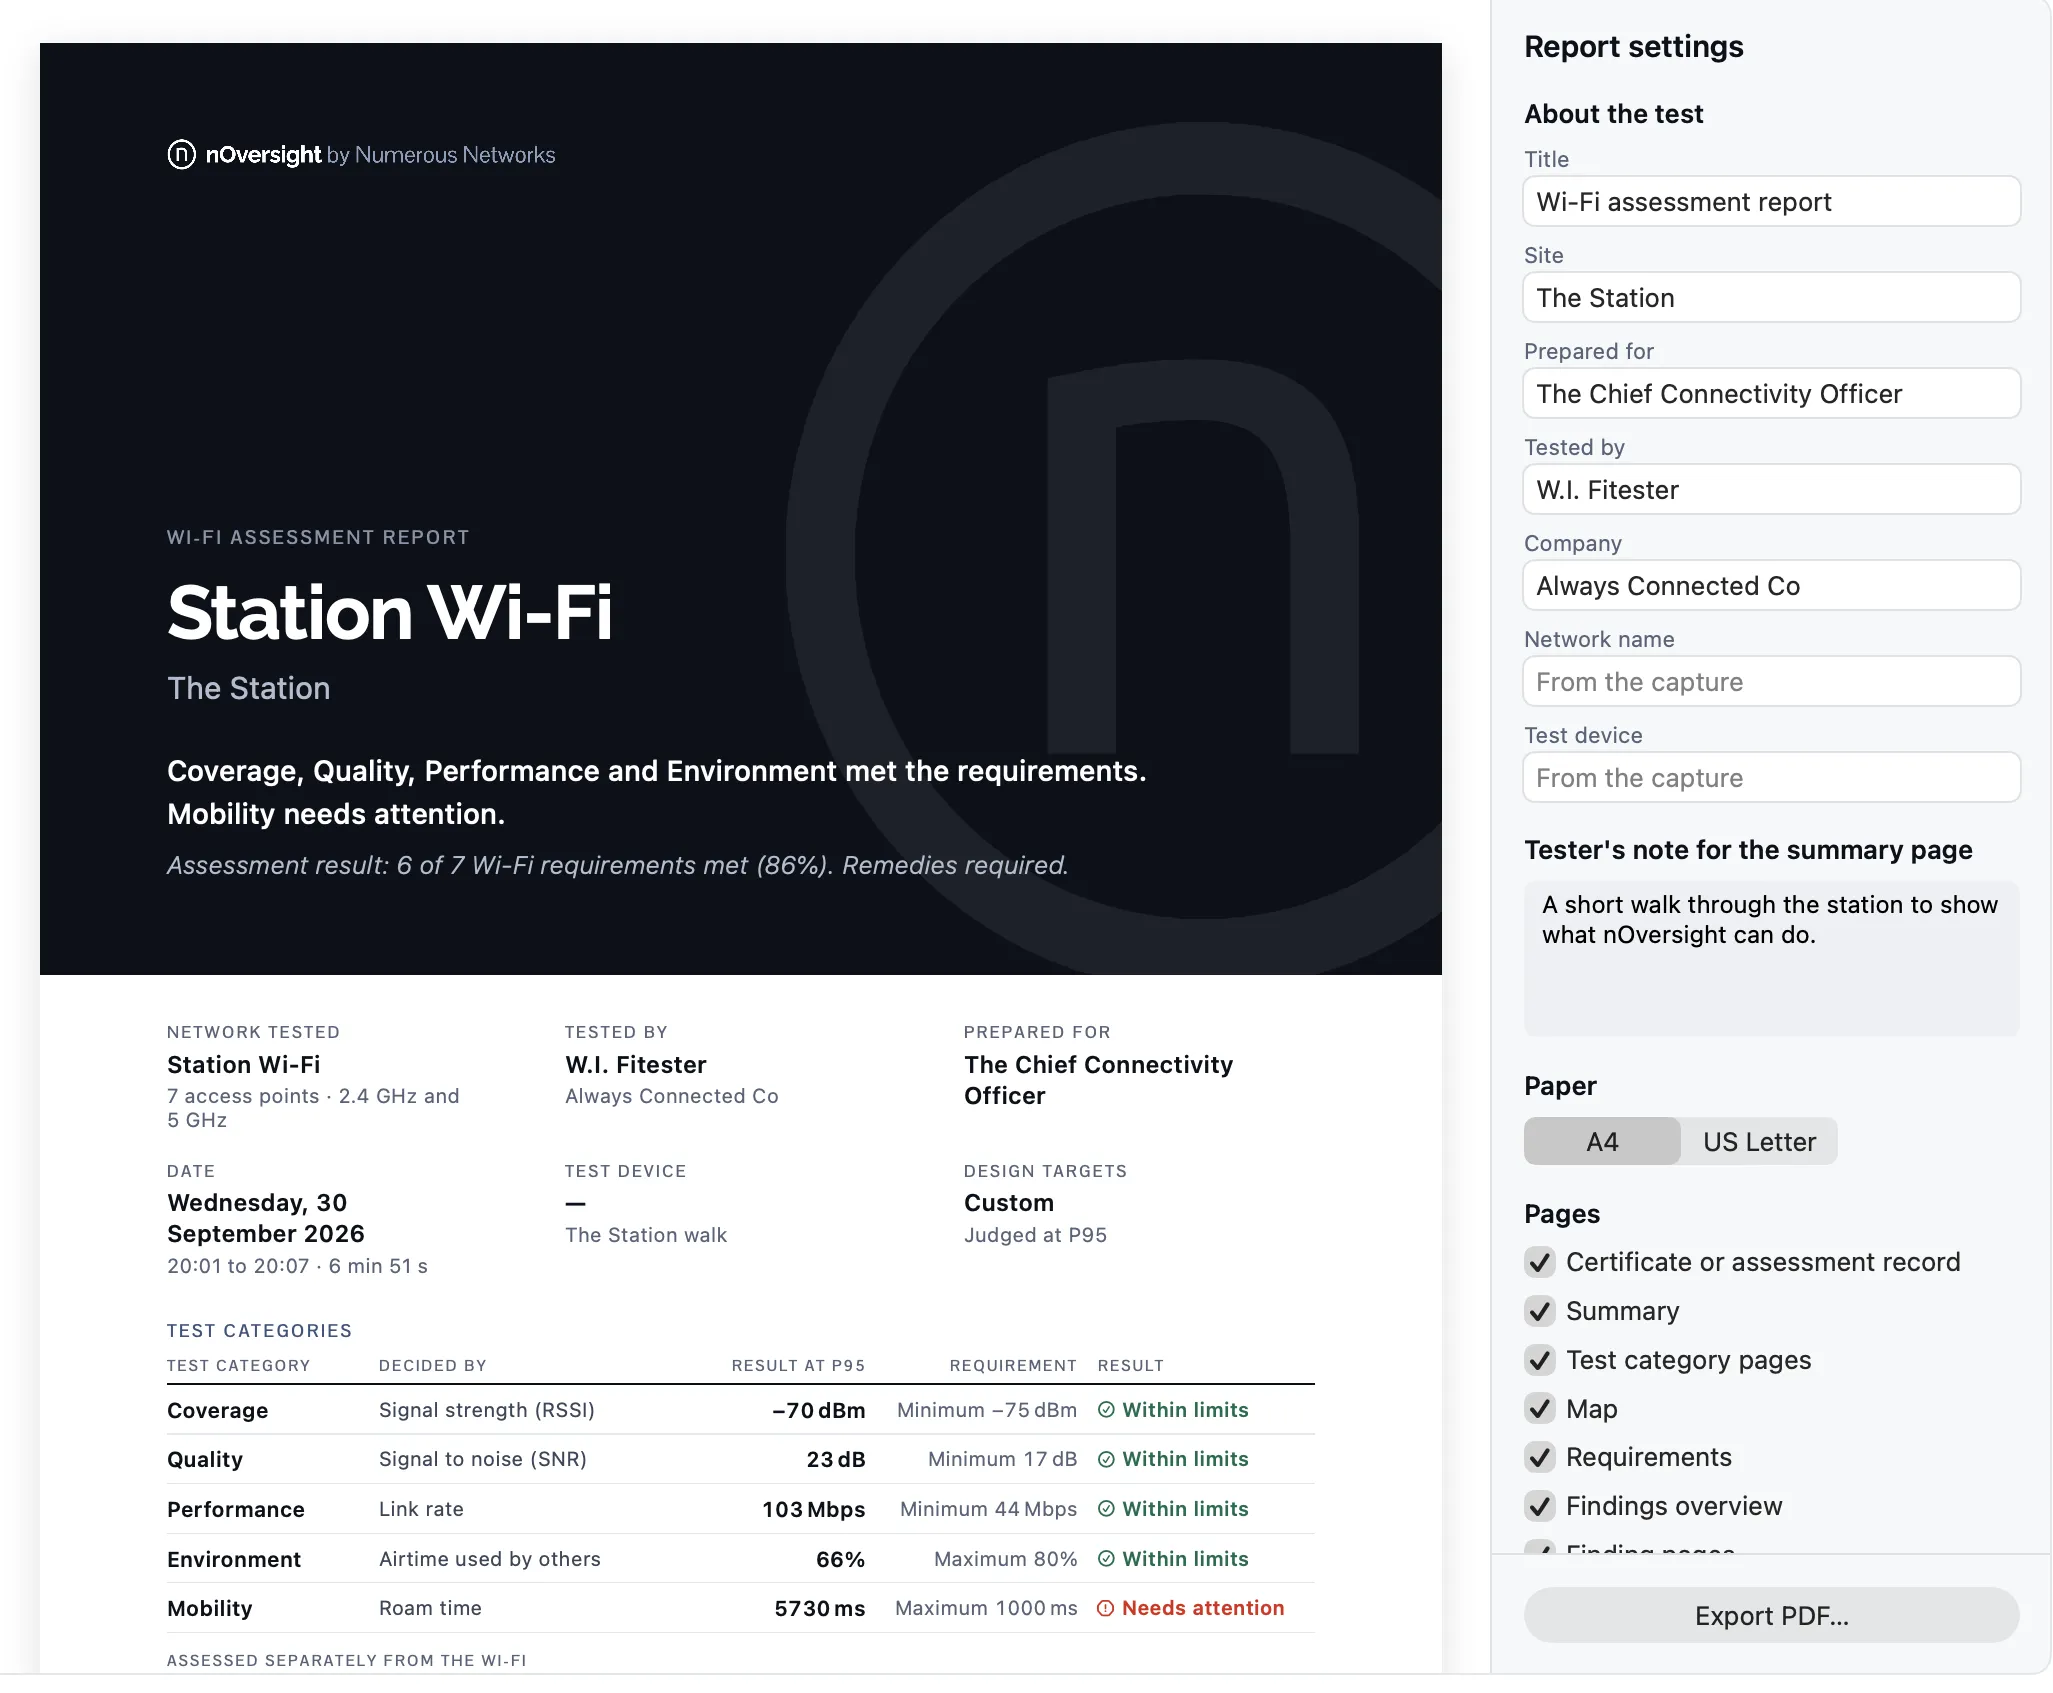Click the Mobility Needs attention warning icon

point(1106,1608)
